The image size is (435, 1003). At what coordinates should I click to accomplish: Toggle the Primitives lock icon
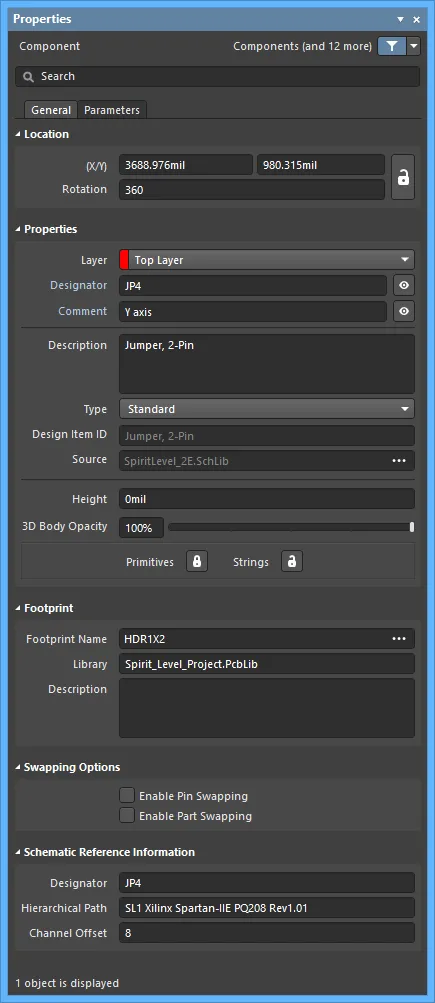(197, 562)
